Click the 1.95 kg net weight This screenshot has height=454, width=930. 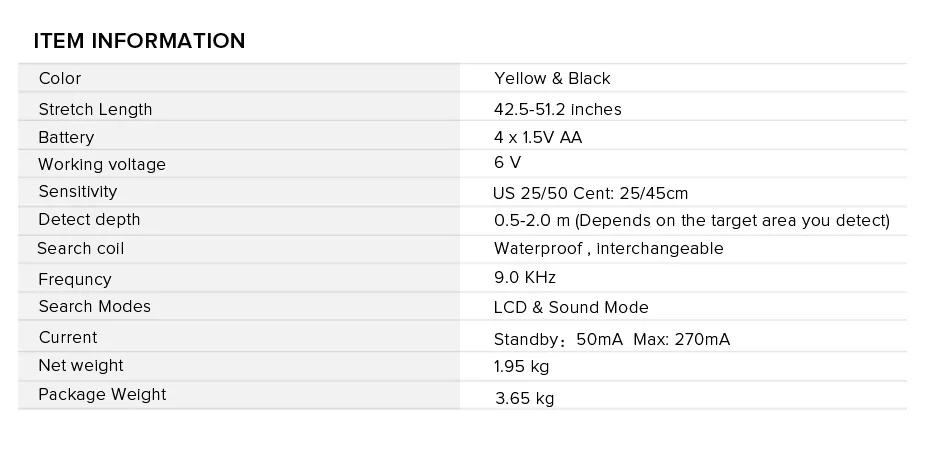[521, 367]
